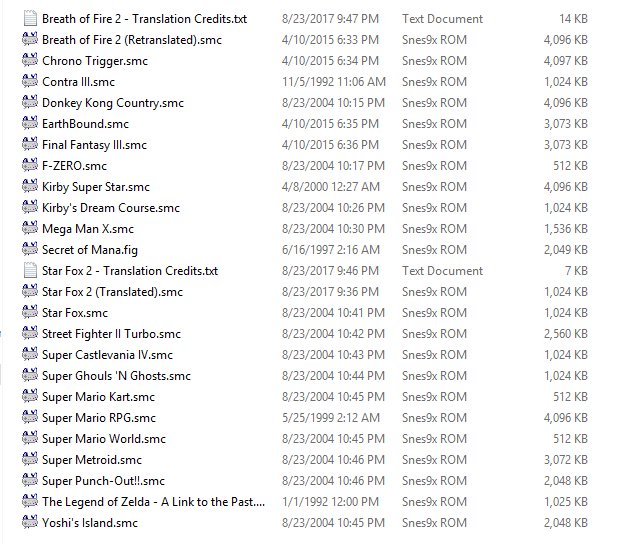Select the "Mega Man X.smc" file name
The height and width of the screenshot is (544, 622).
(88, 229)
